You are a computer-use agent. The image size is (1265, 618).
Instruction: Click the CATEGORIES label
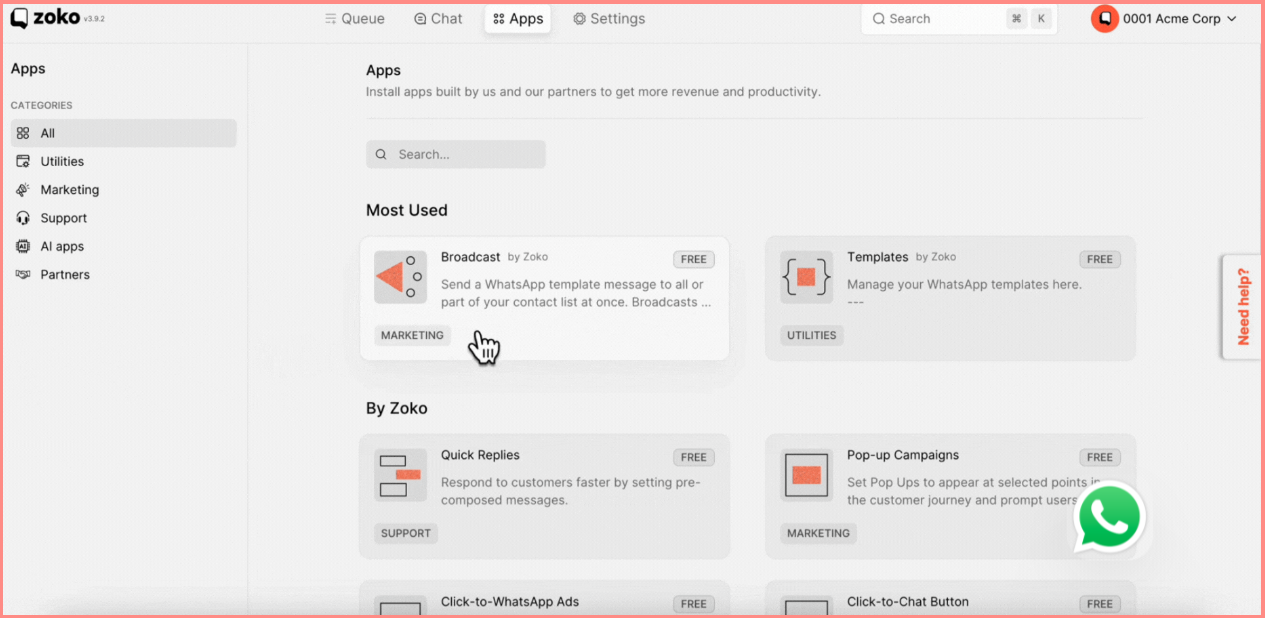point(41,105)
